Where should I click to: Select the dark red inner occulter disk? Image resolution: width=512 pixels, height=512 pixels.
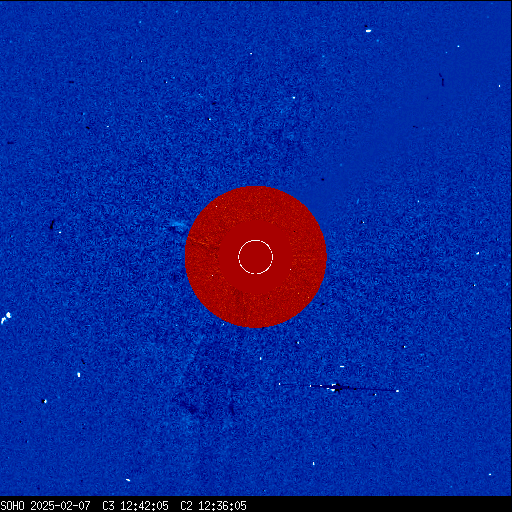256,257
